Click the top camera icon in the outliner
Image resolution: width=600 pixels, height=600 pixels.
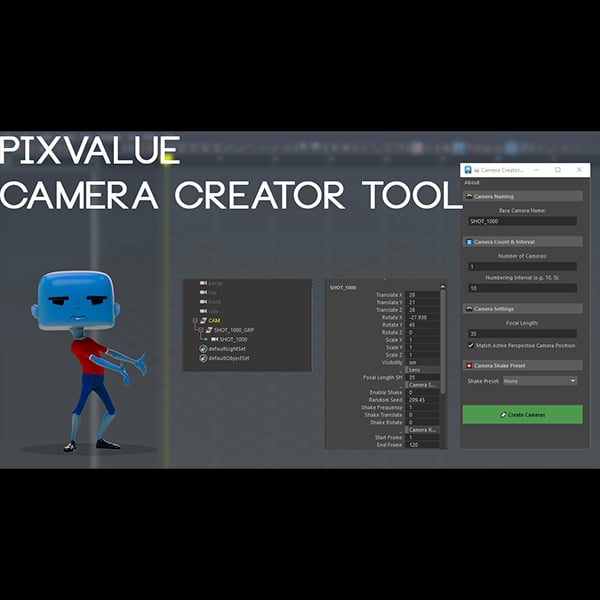tap(203, 292)
